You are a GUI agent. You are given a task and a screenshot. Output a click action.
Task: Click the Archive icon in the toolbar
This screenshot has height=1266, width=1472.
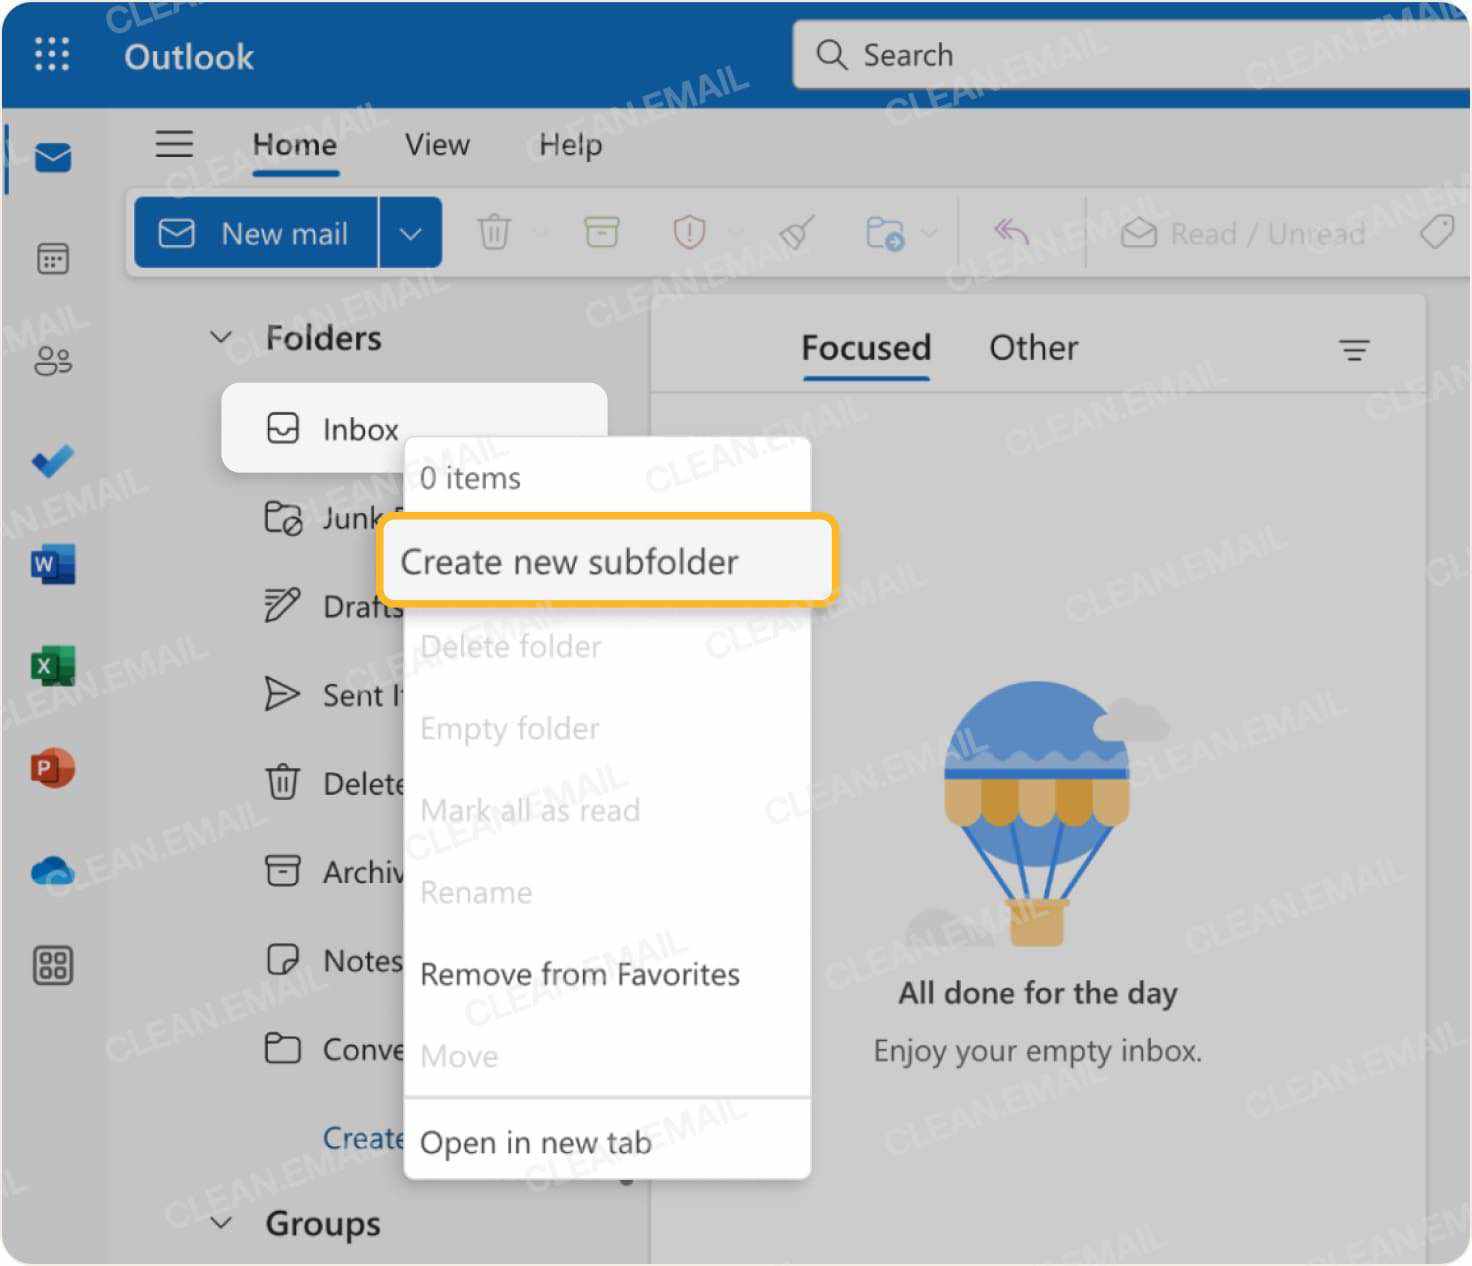click(x=601, y=232)
